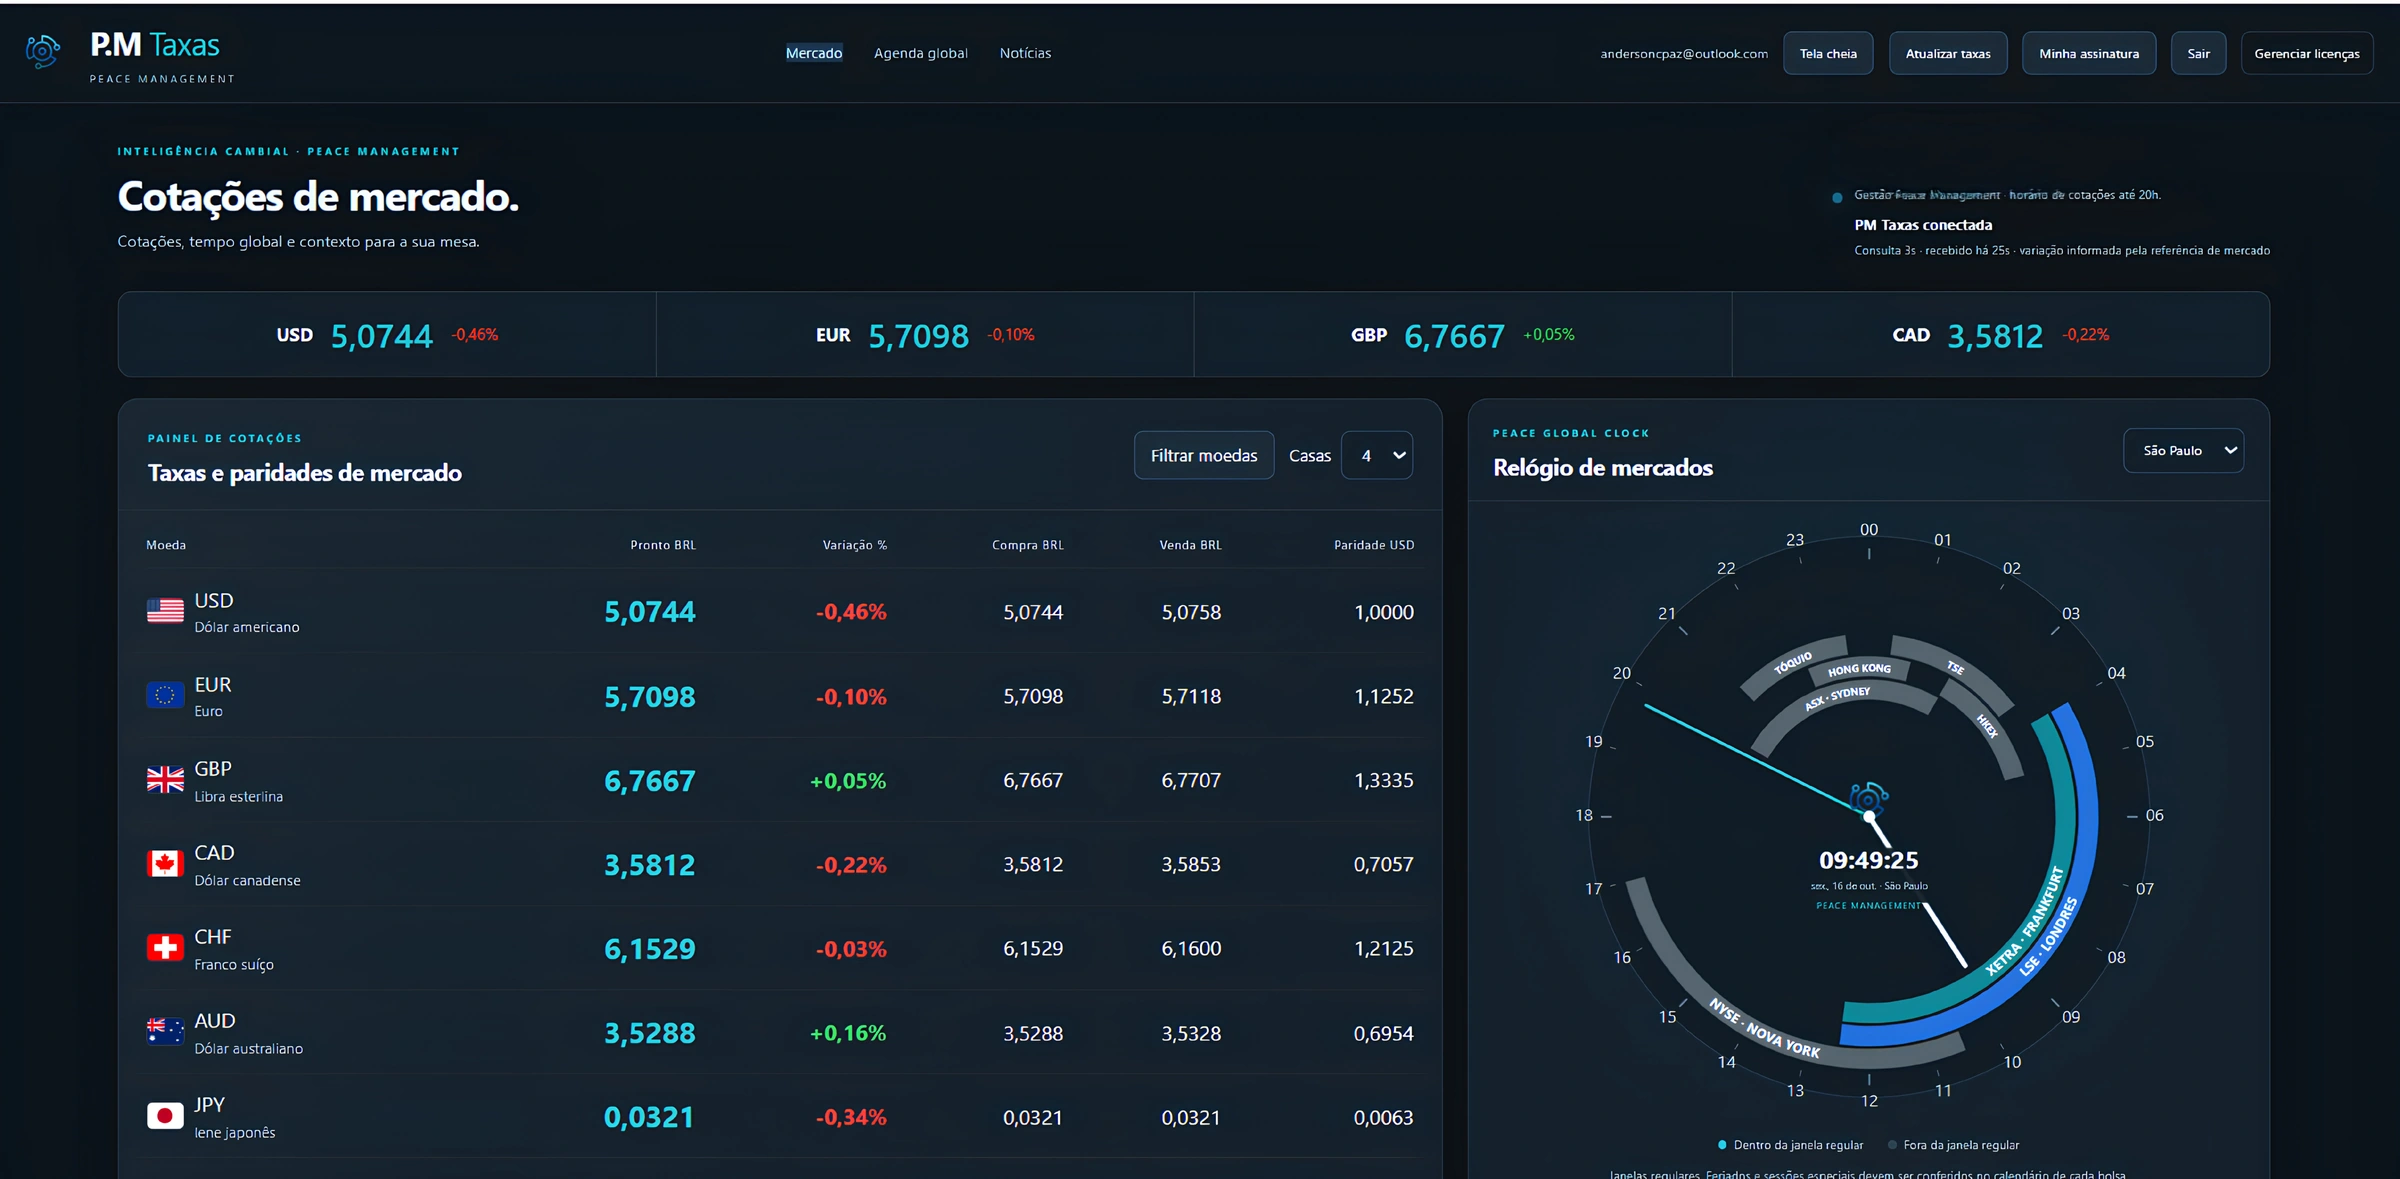Viewport: 2400px width, 1179px height.
Task: Open the Casas decimal places dropdown
Action: coord(1377,455)
